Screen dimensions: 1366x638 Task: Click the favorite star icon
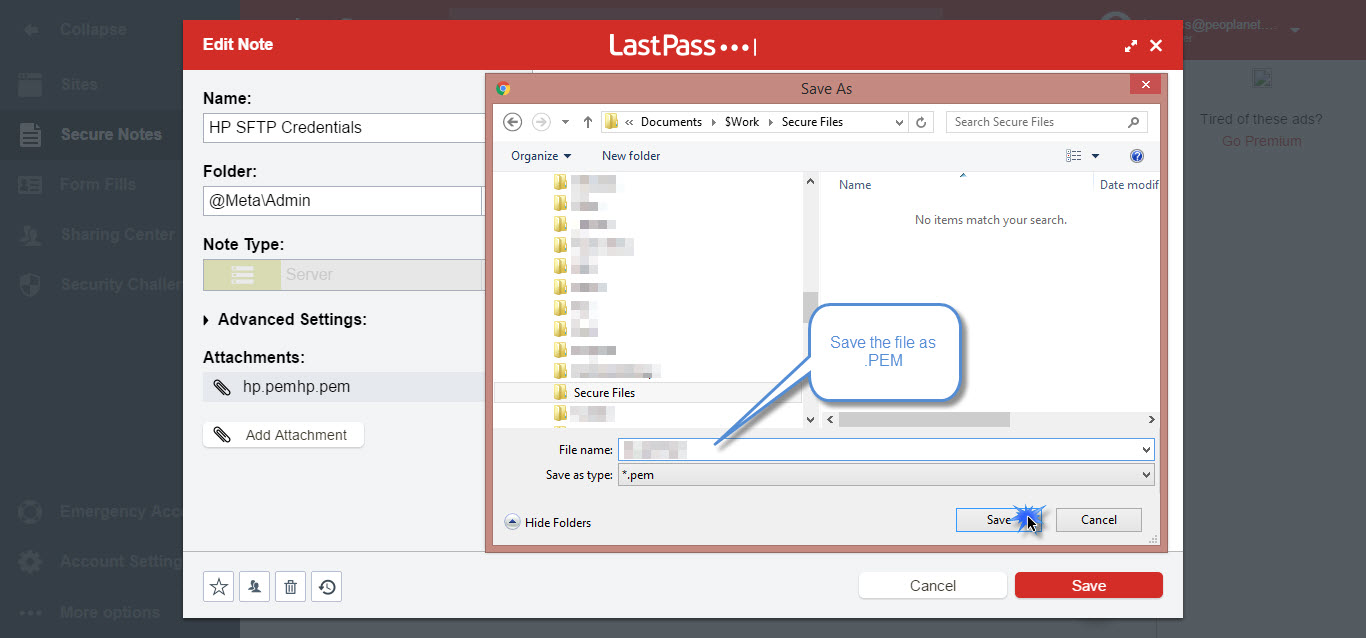pyautogui.click(x=218, y=587)
